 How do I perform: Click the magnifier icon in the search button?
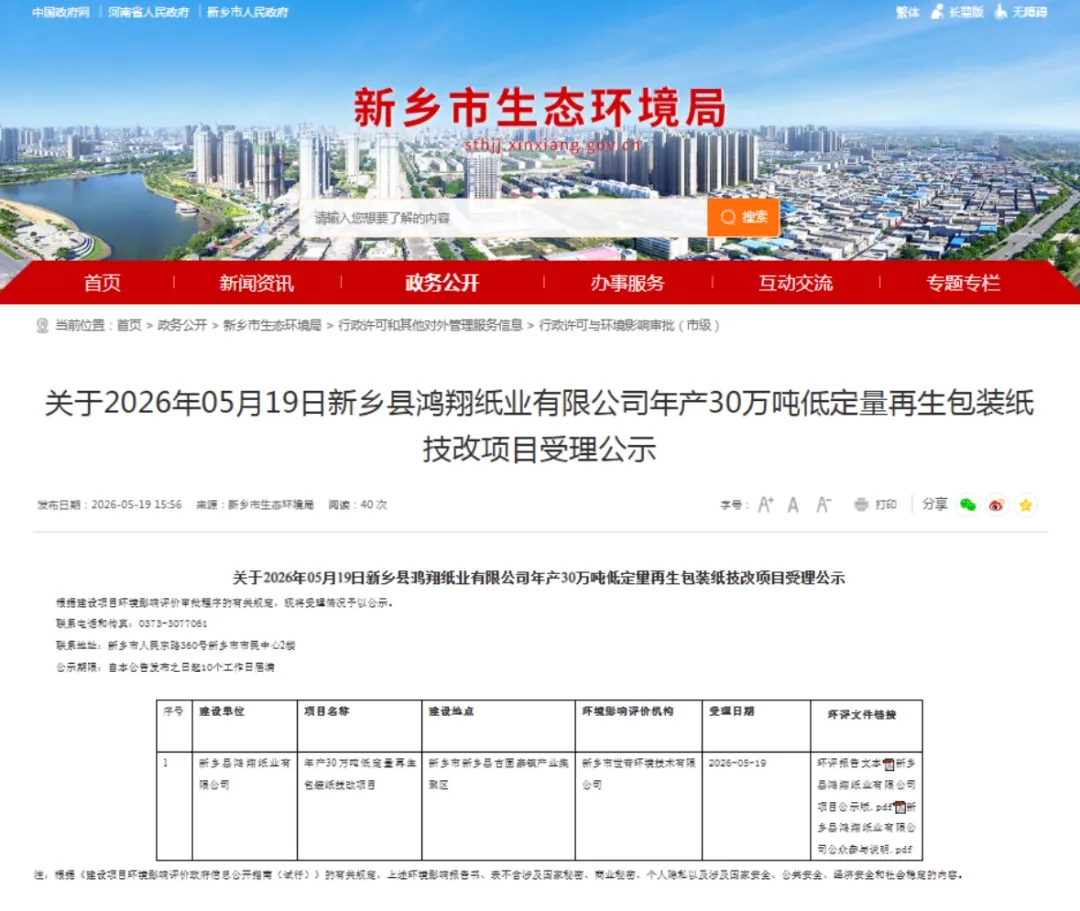(728, 217)
